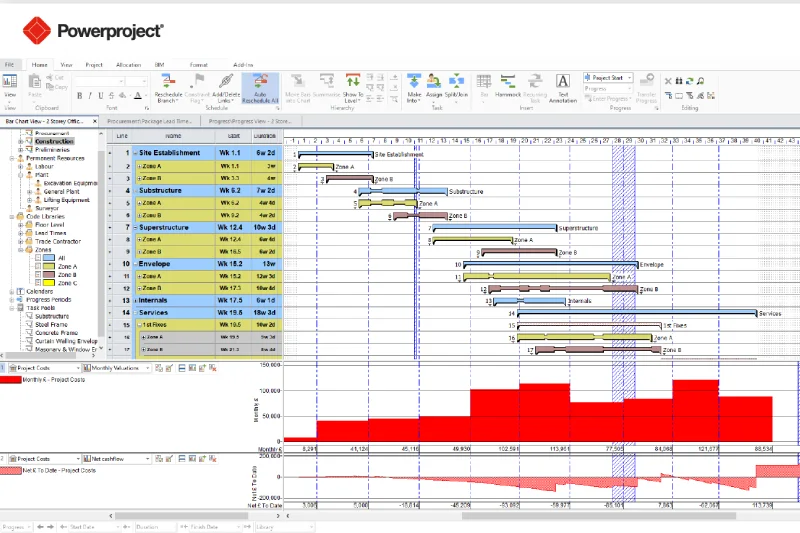Click the Zone A yellow-green colour swatch
800x533 pixels.
[x=49, y=266]
